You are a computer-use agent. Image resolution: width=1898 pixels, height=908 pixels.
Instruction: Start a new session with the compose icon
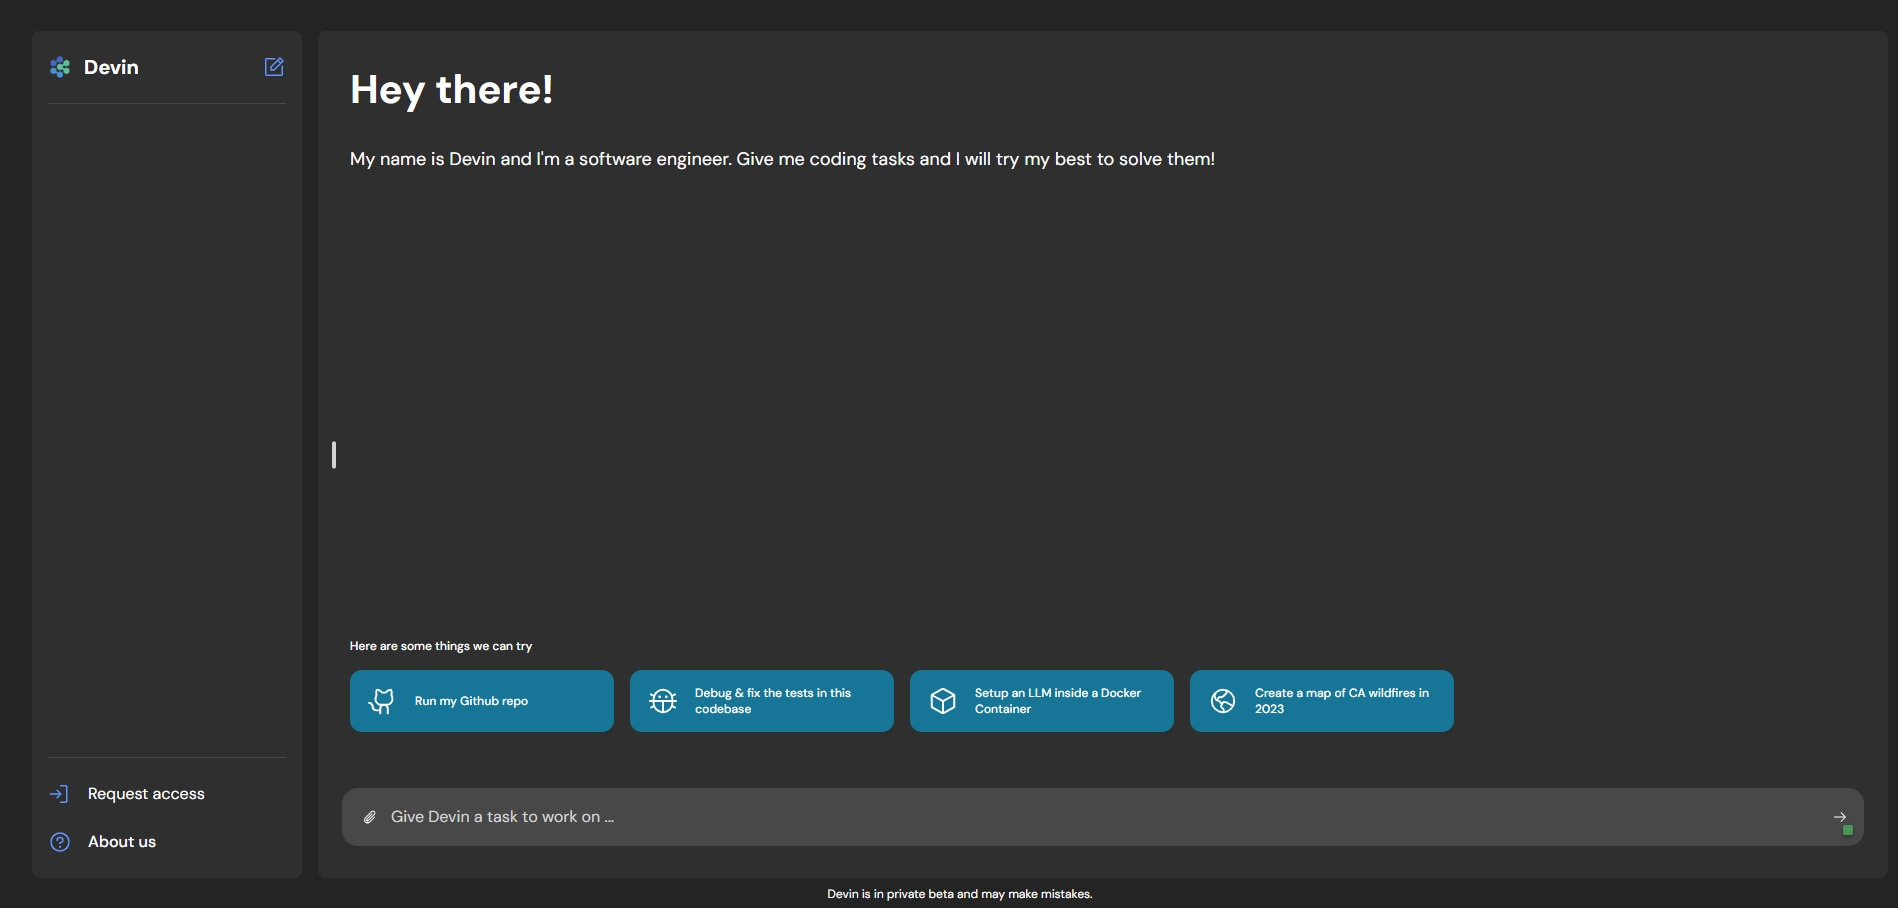click(274, 67)
